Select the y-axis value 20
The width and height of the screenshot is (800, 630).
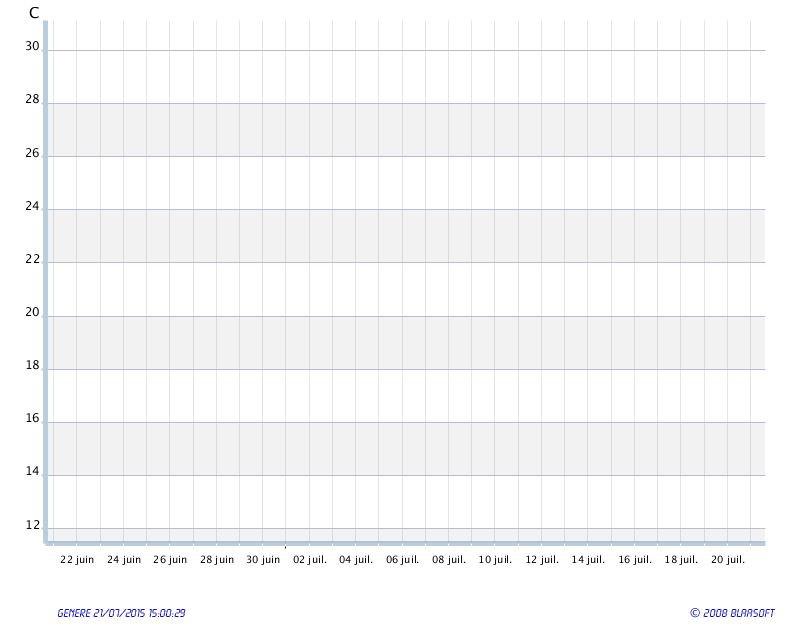coord(32,312)
